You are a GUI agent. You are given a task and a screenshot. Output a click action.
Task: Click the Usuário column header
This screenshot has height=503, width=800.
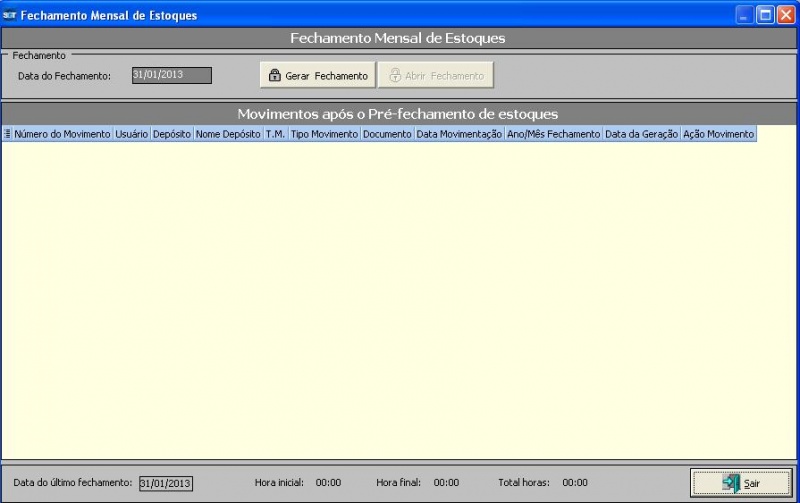pyautogui.click(x=131, y=134)
